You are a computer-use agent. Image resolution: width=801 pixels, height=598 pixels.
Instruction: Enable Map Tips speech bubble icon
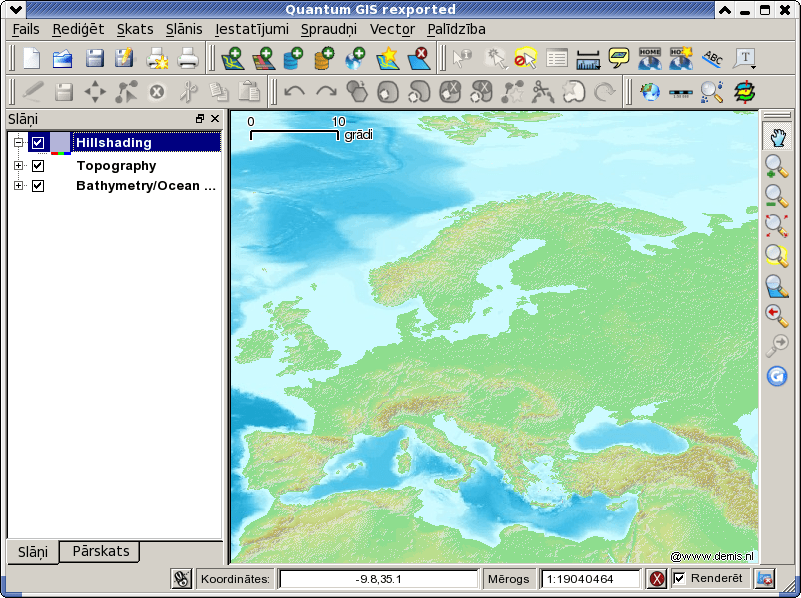[x=619, y=58]
